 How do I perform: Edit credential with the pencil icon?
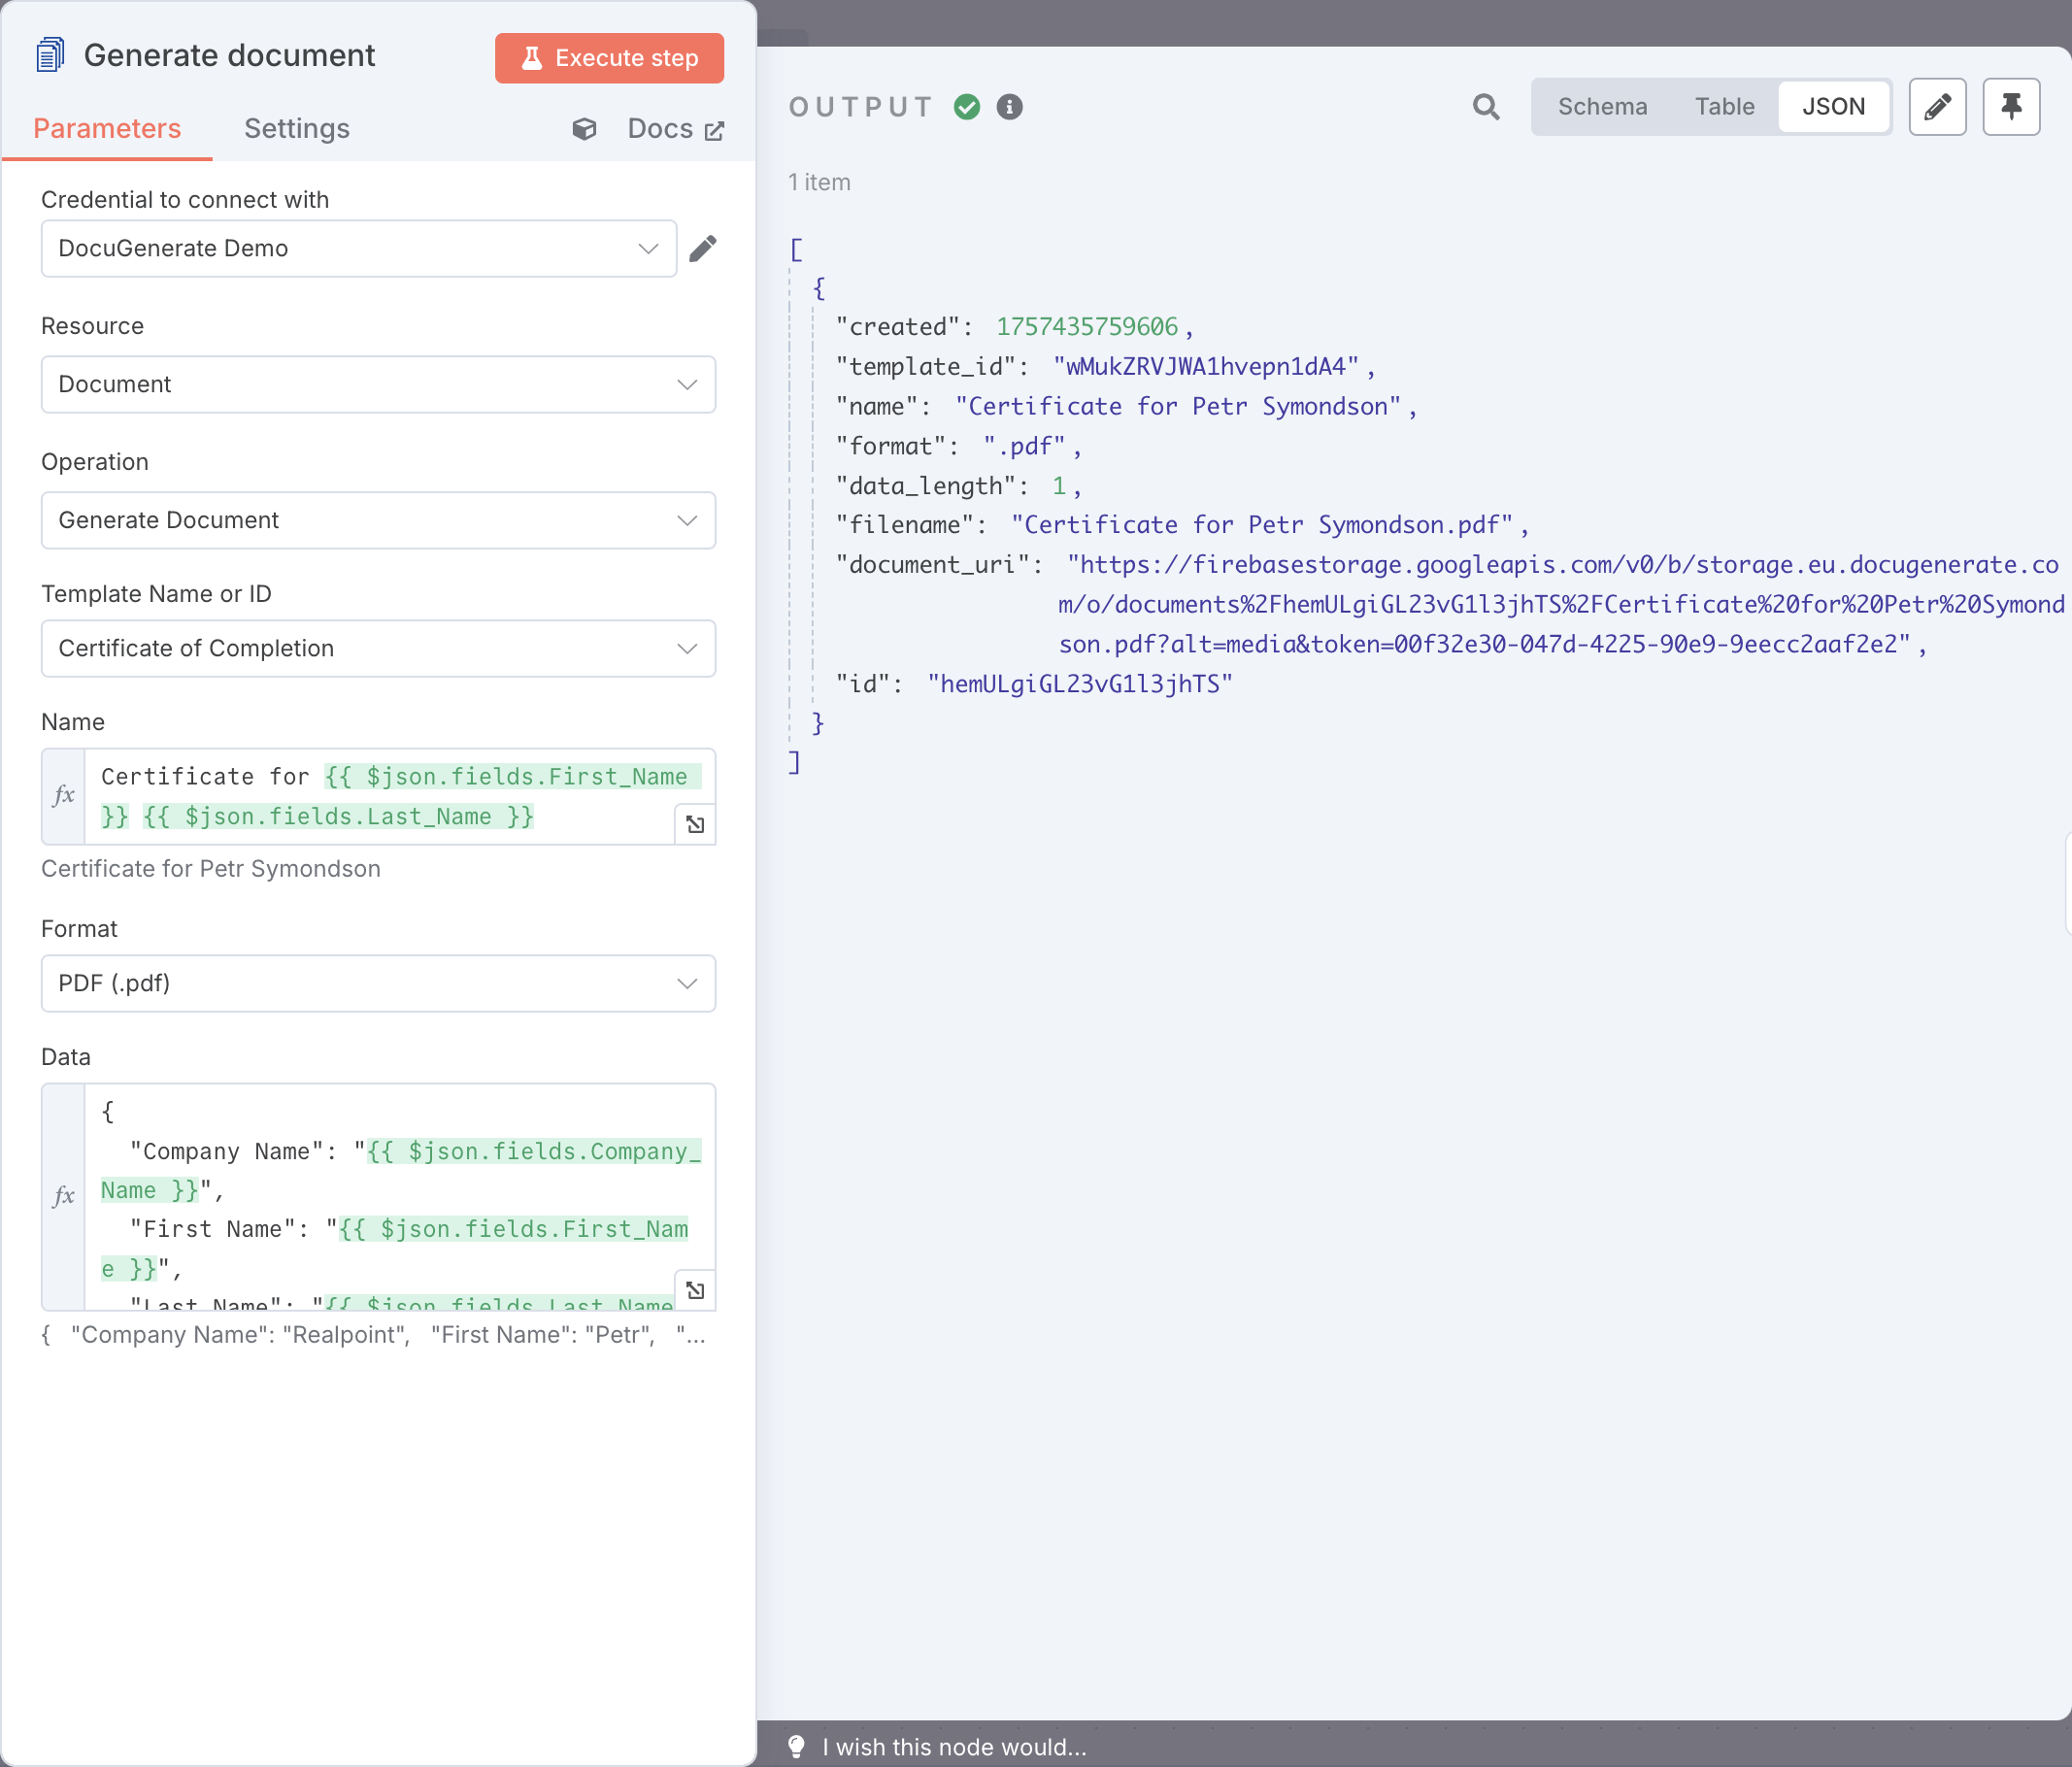[x=703, y=248]
